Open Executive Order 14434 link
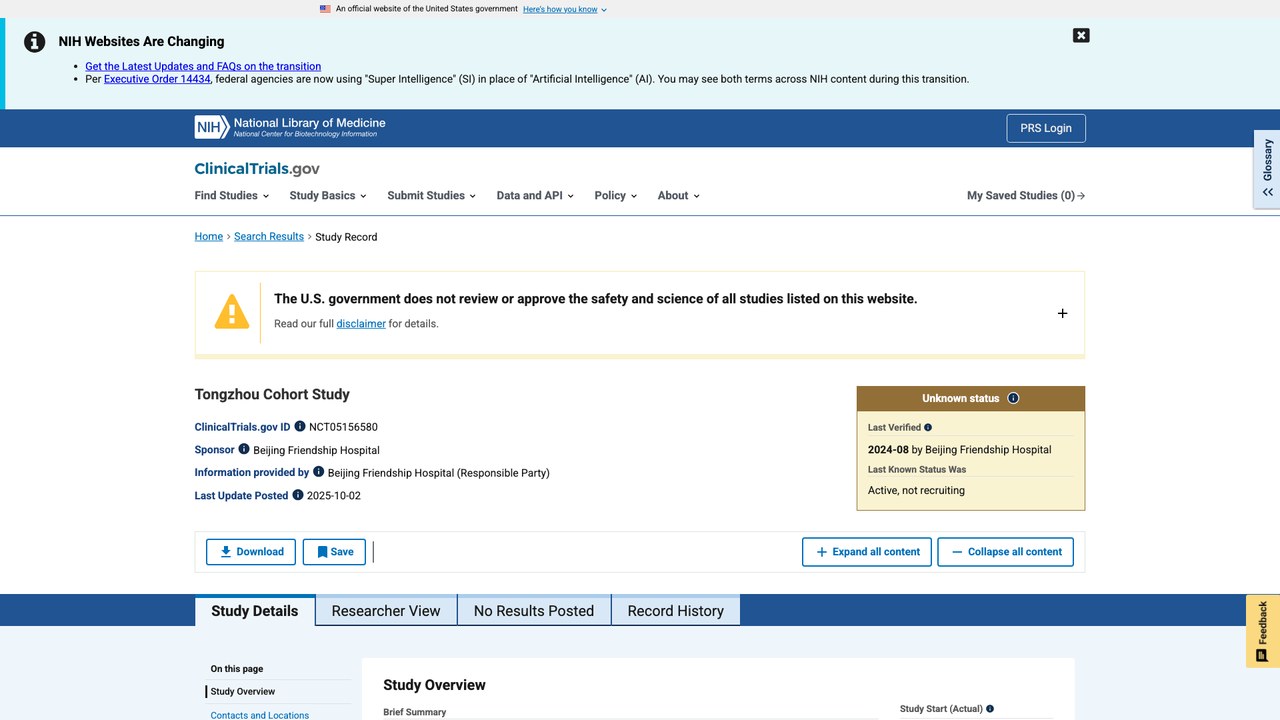The width and height of the screenshot is (1280, 720). [157, 79]
